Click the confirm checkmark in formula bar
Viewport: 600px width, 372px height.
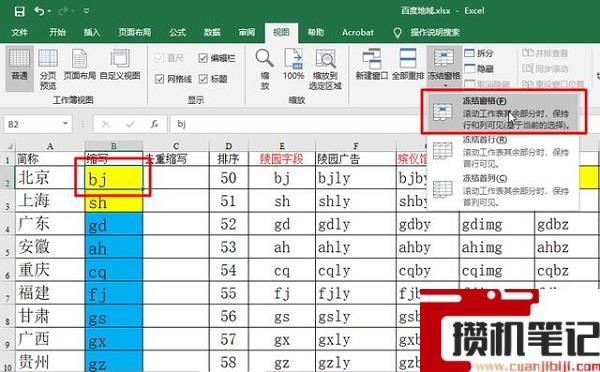click(130, 124)
